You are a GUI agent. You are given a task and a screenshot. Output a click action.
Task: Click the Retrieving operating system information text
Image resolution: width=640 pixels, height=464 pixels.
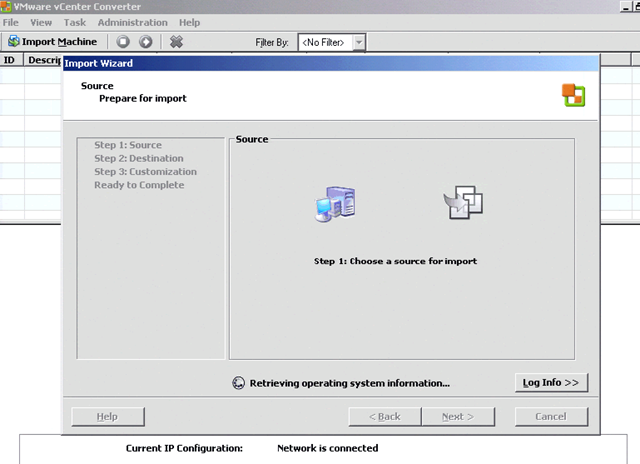(x=350, y=383)
